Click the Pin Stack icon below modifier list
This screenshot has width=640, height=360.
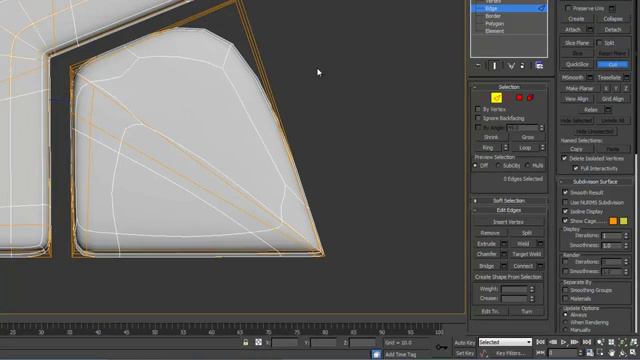coord(478,66)
